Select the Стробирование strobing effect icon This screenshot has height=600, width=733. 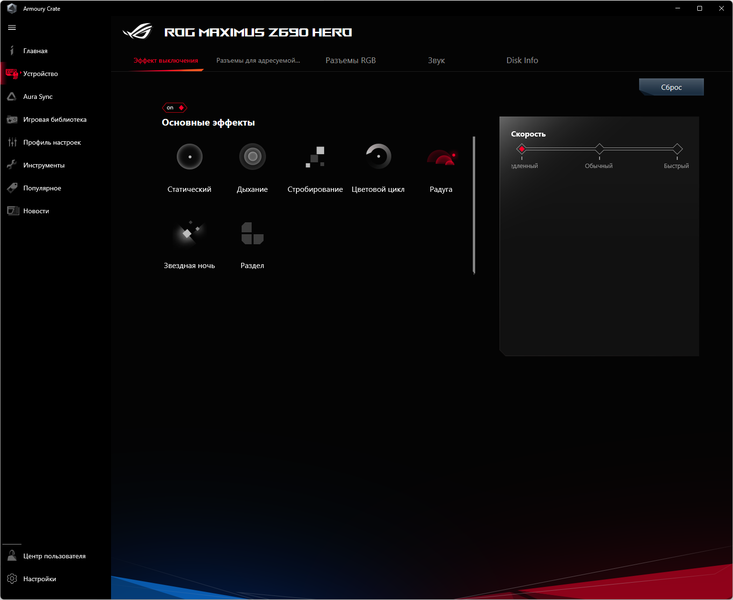[315, 157]
